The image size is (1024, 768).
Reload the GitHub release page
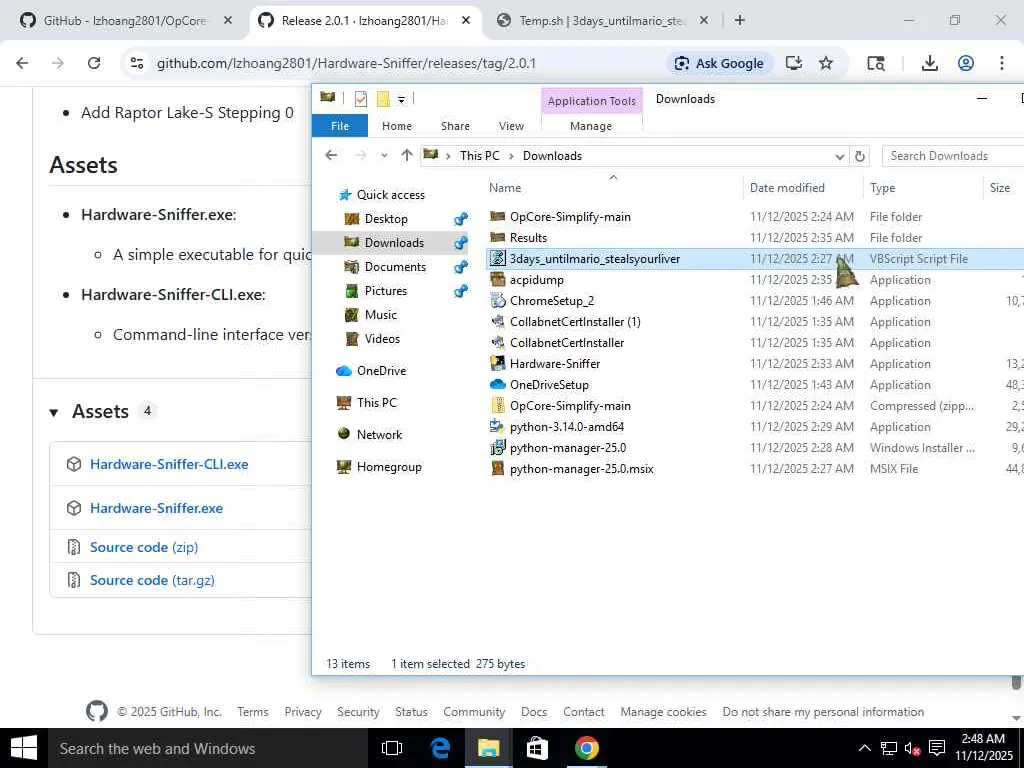(94, 63)
